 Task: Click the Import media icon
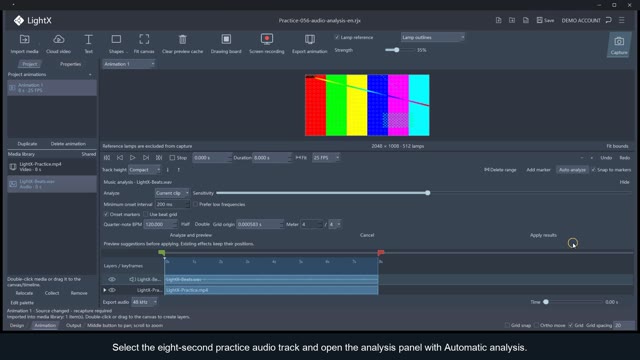[24, 39]
